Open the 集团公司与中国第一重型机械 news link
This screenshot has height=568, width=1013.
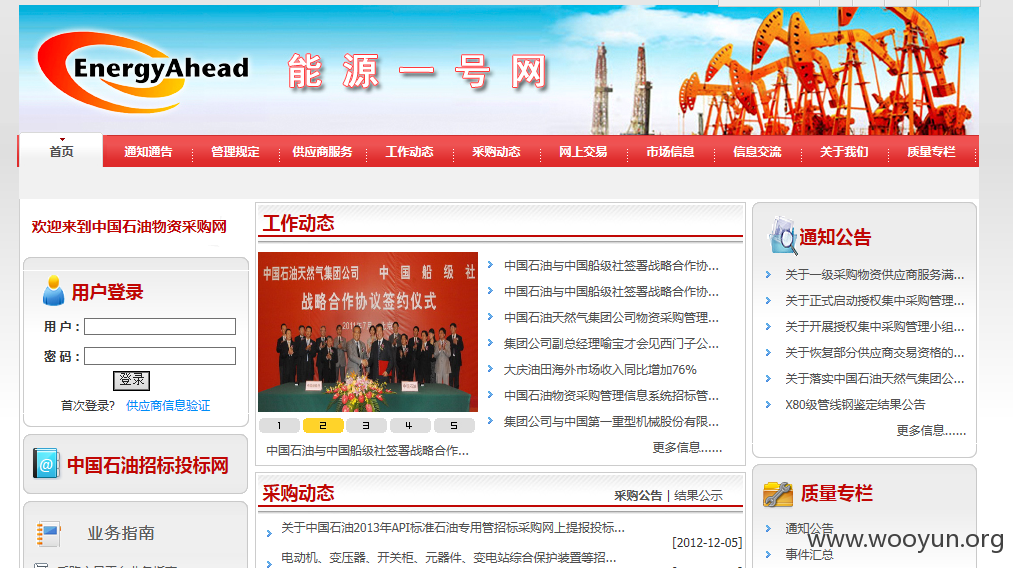[611, 421]
